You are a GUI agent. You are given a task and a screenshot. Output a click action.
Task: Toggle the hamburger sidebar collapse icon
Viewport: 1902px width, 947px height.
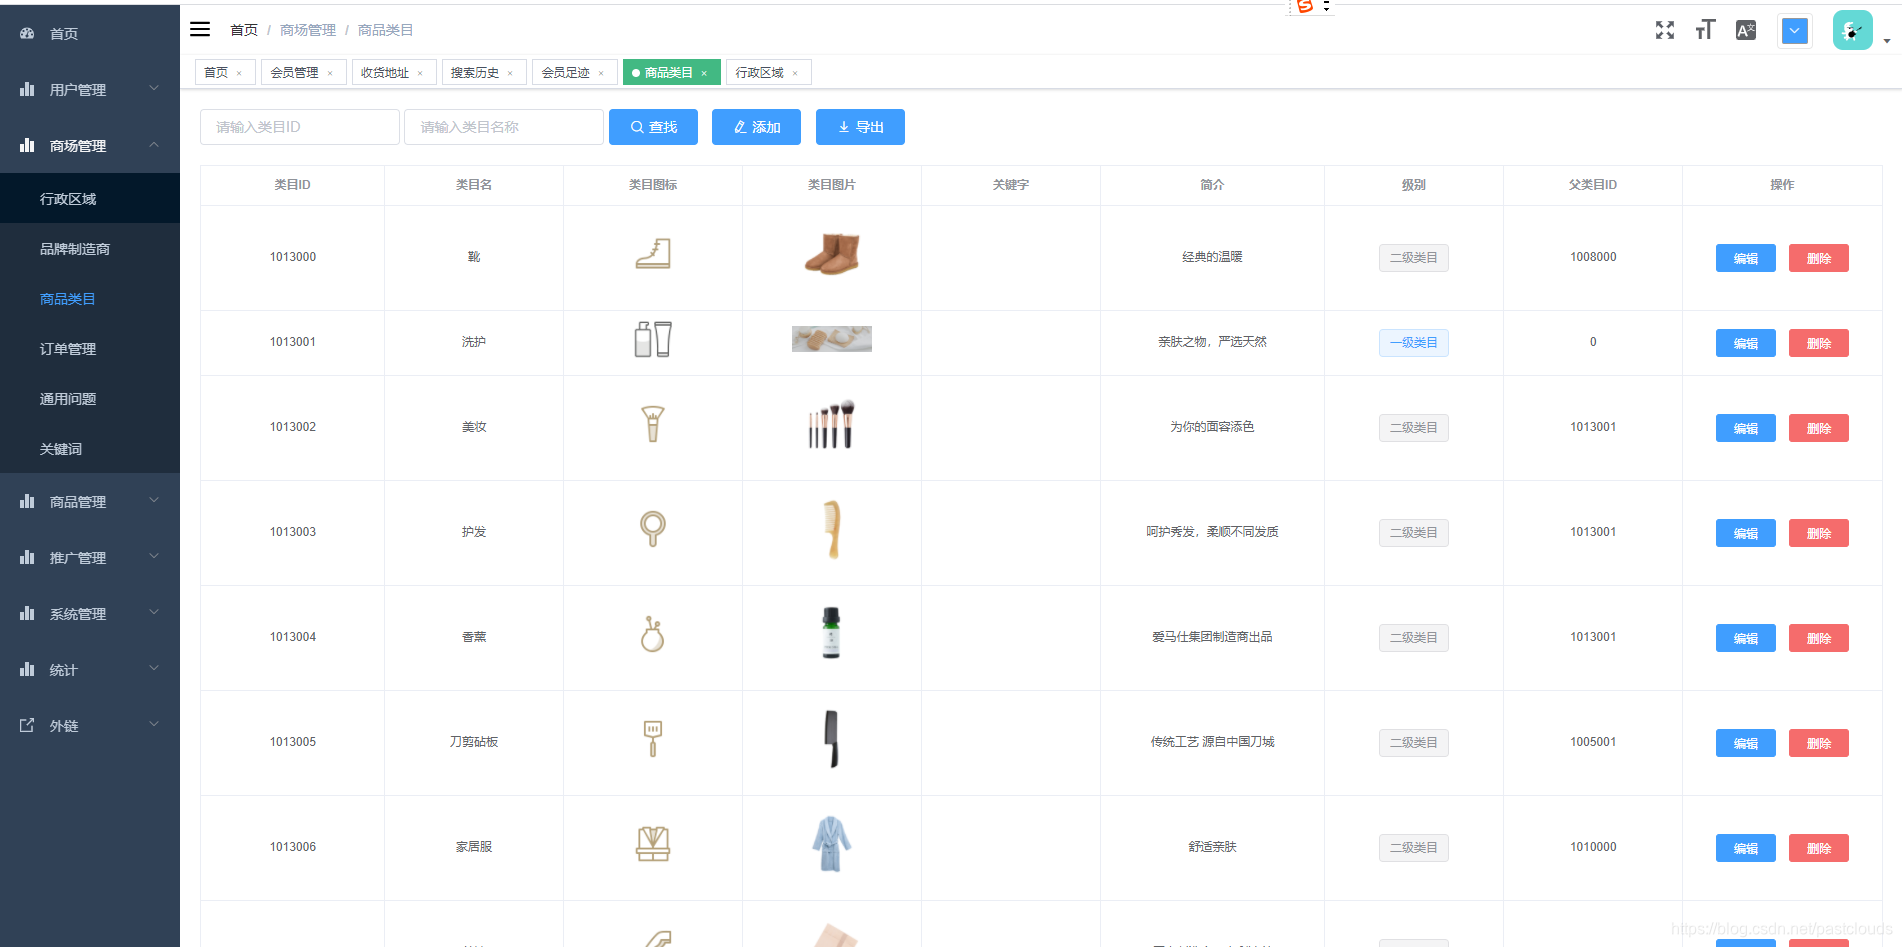(200, 29)
